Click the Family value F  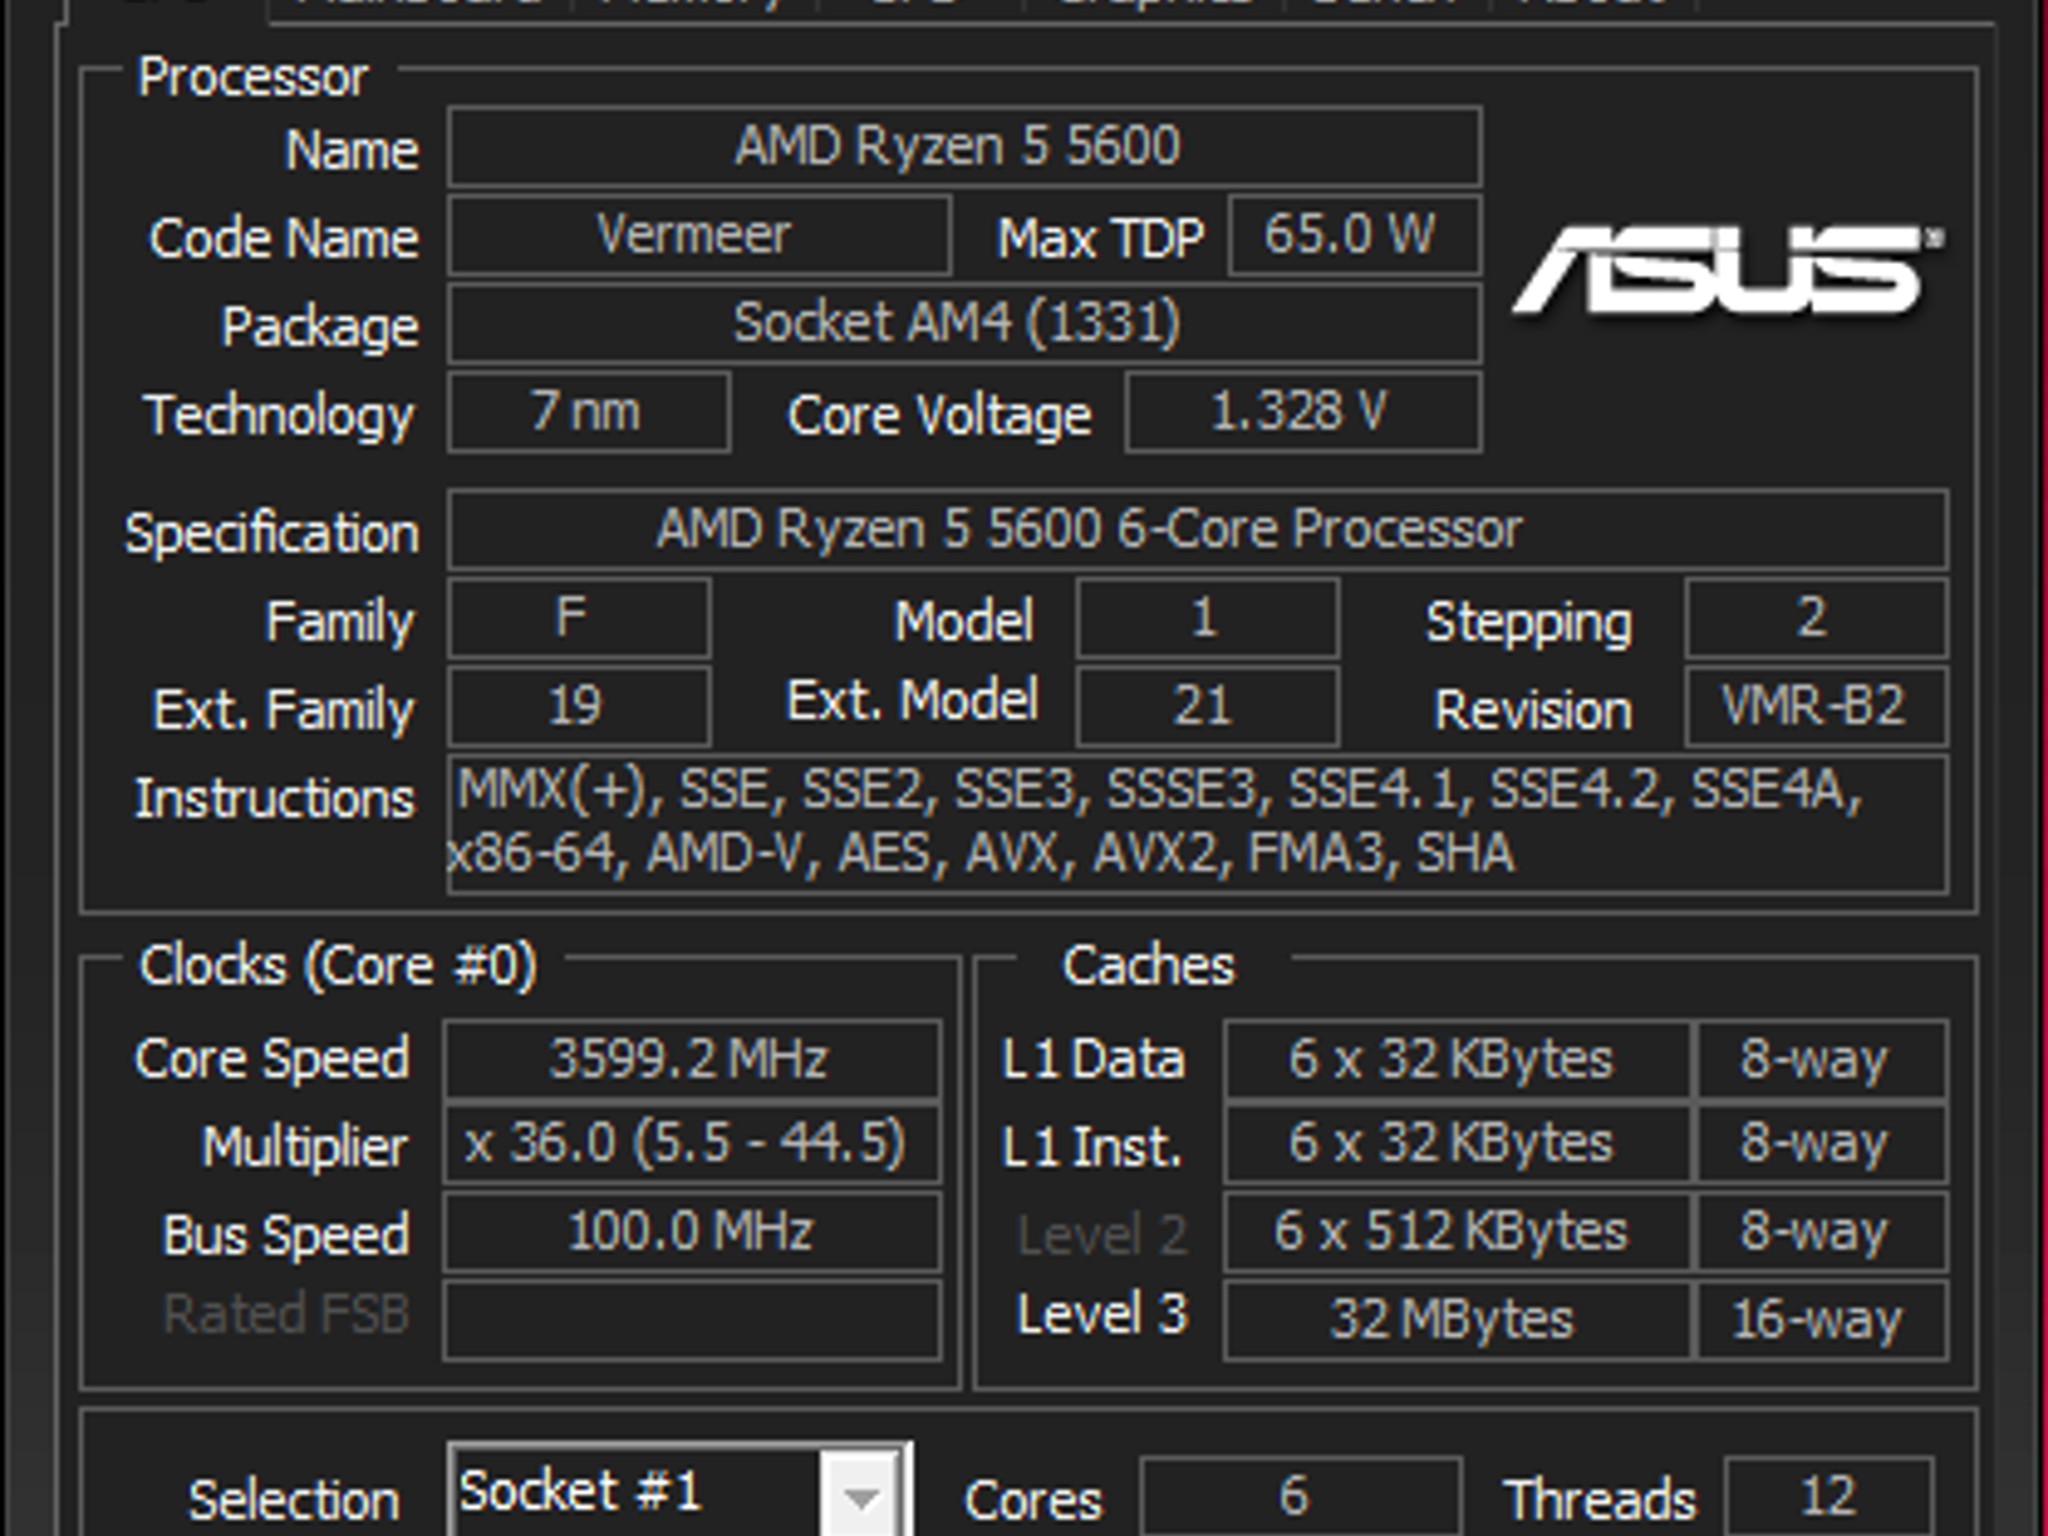point(579,618)
